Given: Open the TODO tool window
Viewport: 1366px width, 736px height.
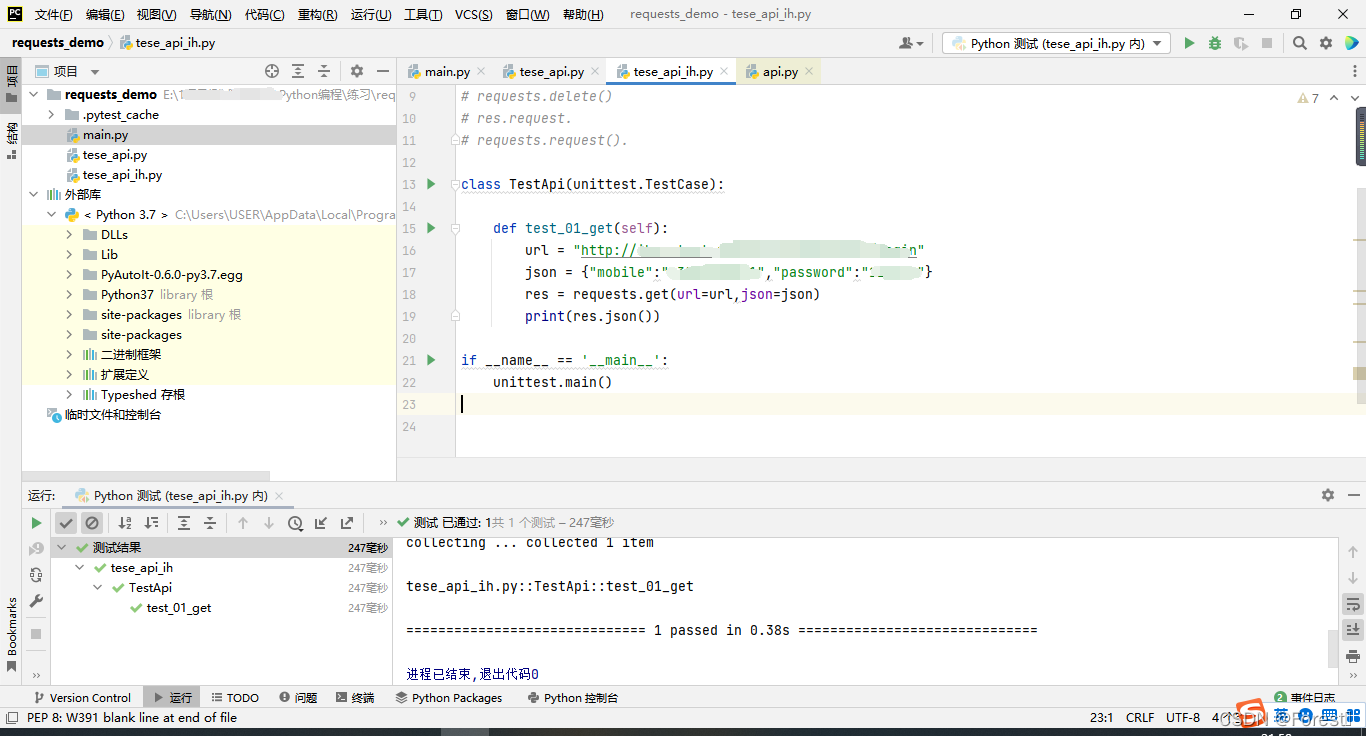Looking at the screenshot, I should pos(234,697).
